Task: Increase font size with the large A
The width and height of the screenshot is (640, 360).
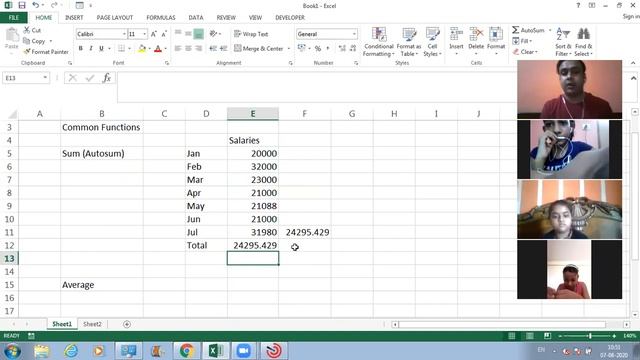Action: [x=154, y=34]
